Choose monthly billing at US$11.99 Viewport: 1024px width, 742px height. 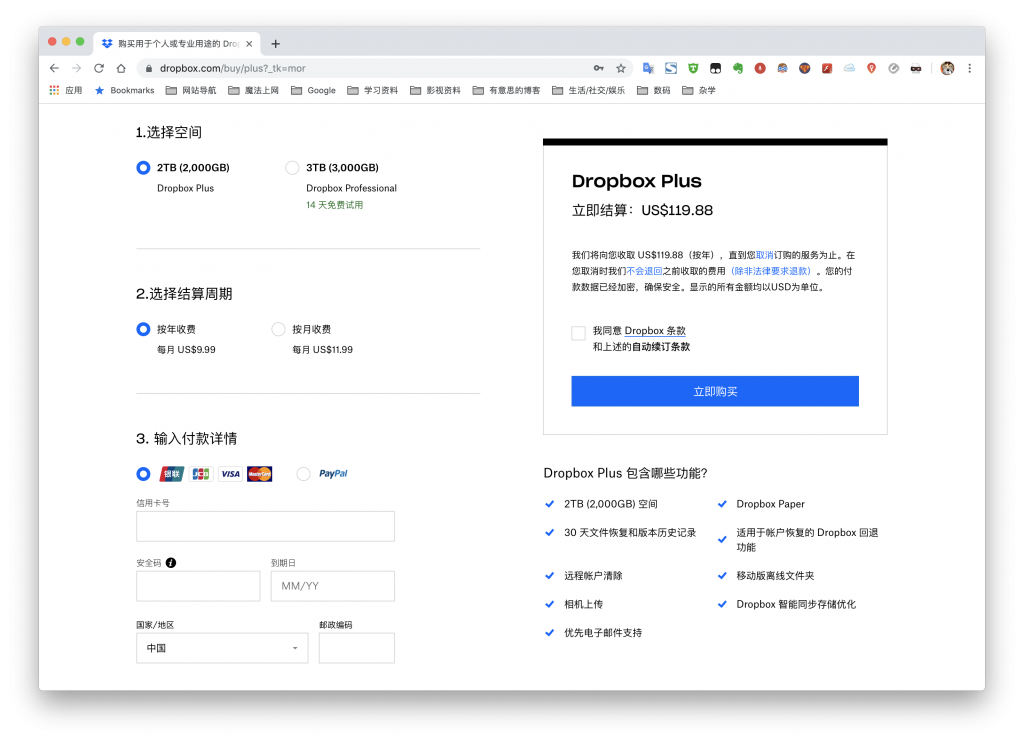point(278,329)
